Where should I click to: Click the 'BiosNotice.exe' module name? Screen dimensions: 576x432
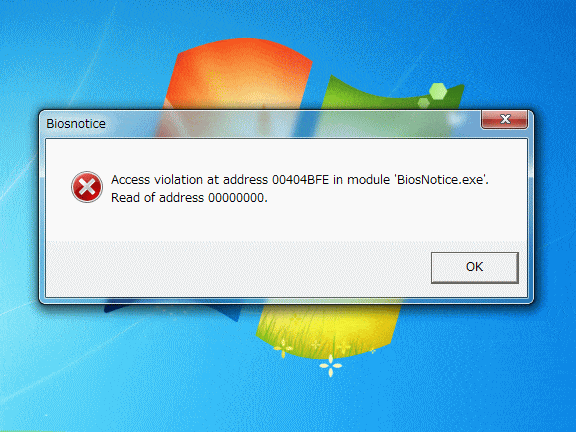[x=440, y=180]
